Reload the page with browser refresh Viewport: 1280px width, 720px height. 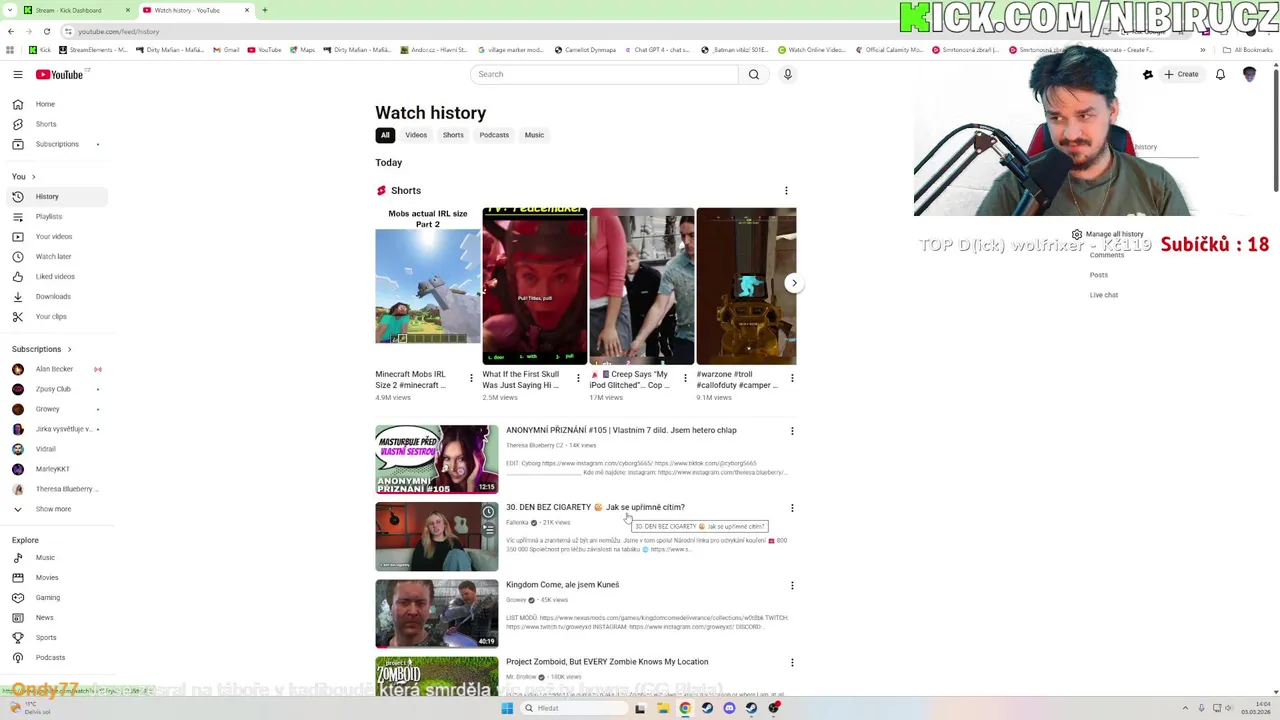coord(46,31)
